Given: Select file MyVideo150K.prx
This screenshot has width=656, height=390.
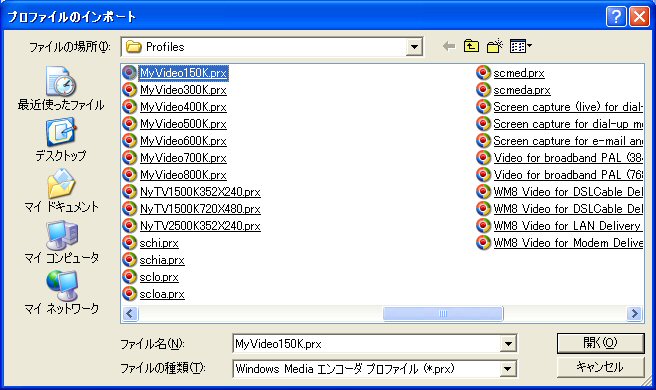Looking at the screenshot, I should (x=183, y=73).
